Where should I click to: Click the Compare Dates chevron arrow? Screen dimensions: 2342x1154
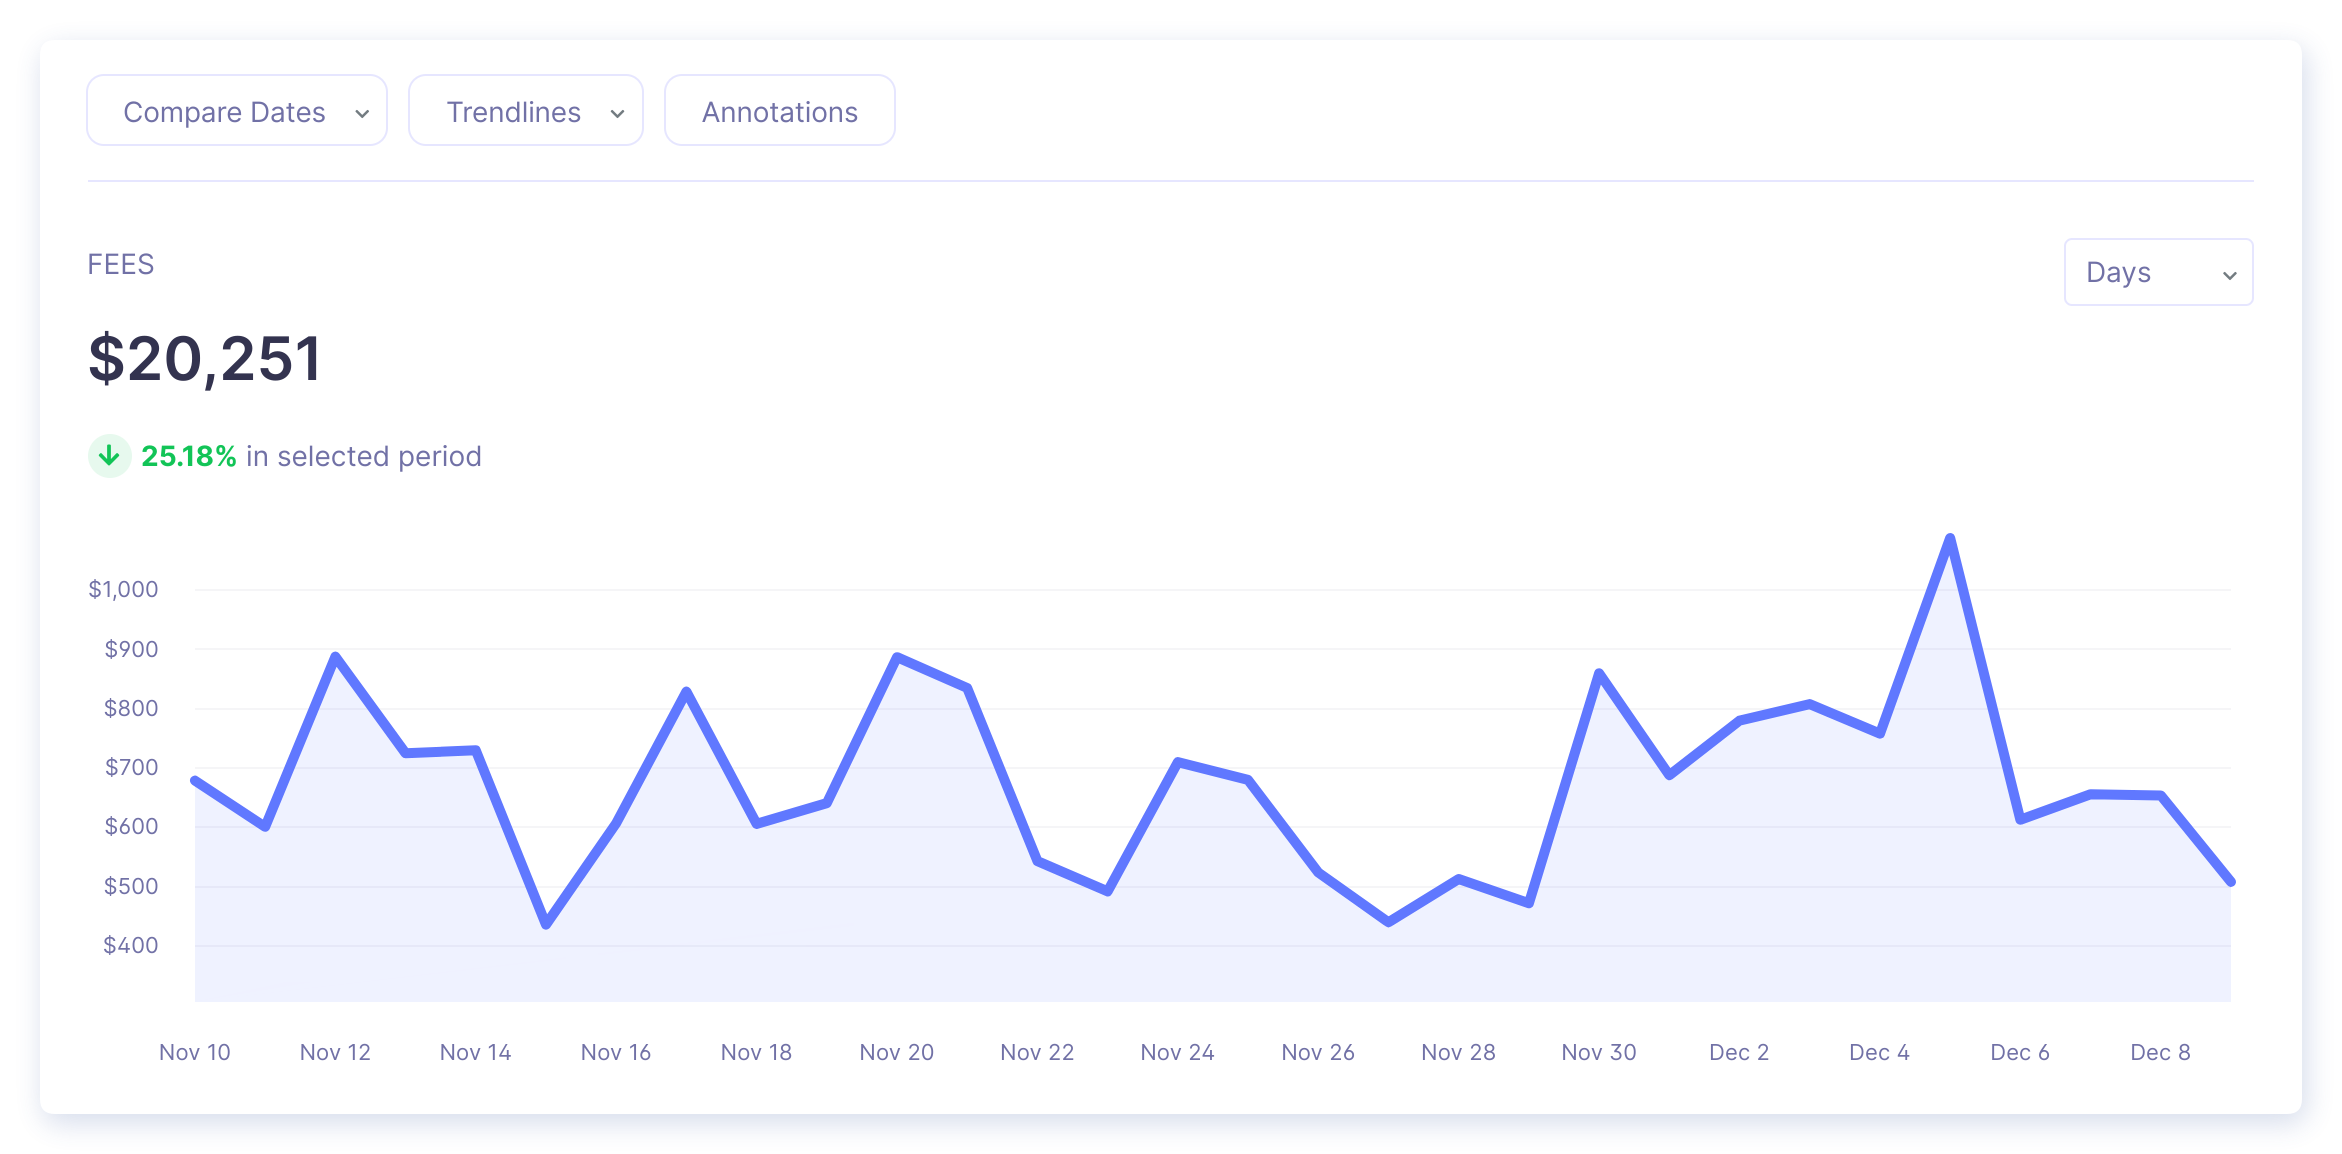click(362, 113)
